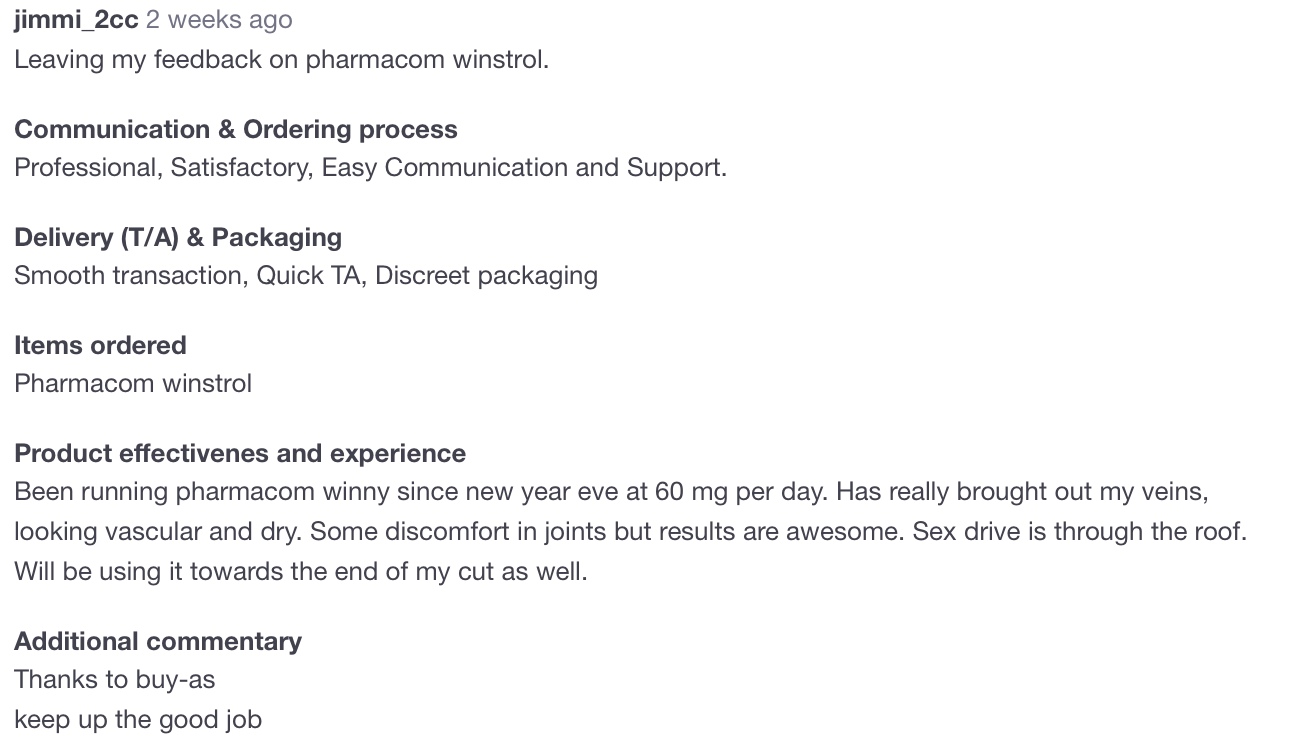Click the '2 weeks ago' timestamp

(x=219, y=20)
